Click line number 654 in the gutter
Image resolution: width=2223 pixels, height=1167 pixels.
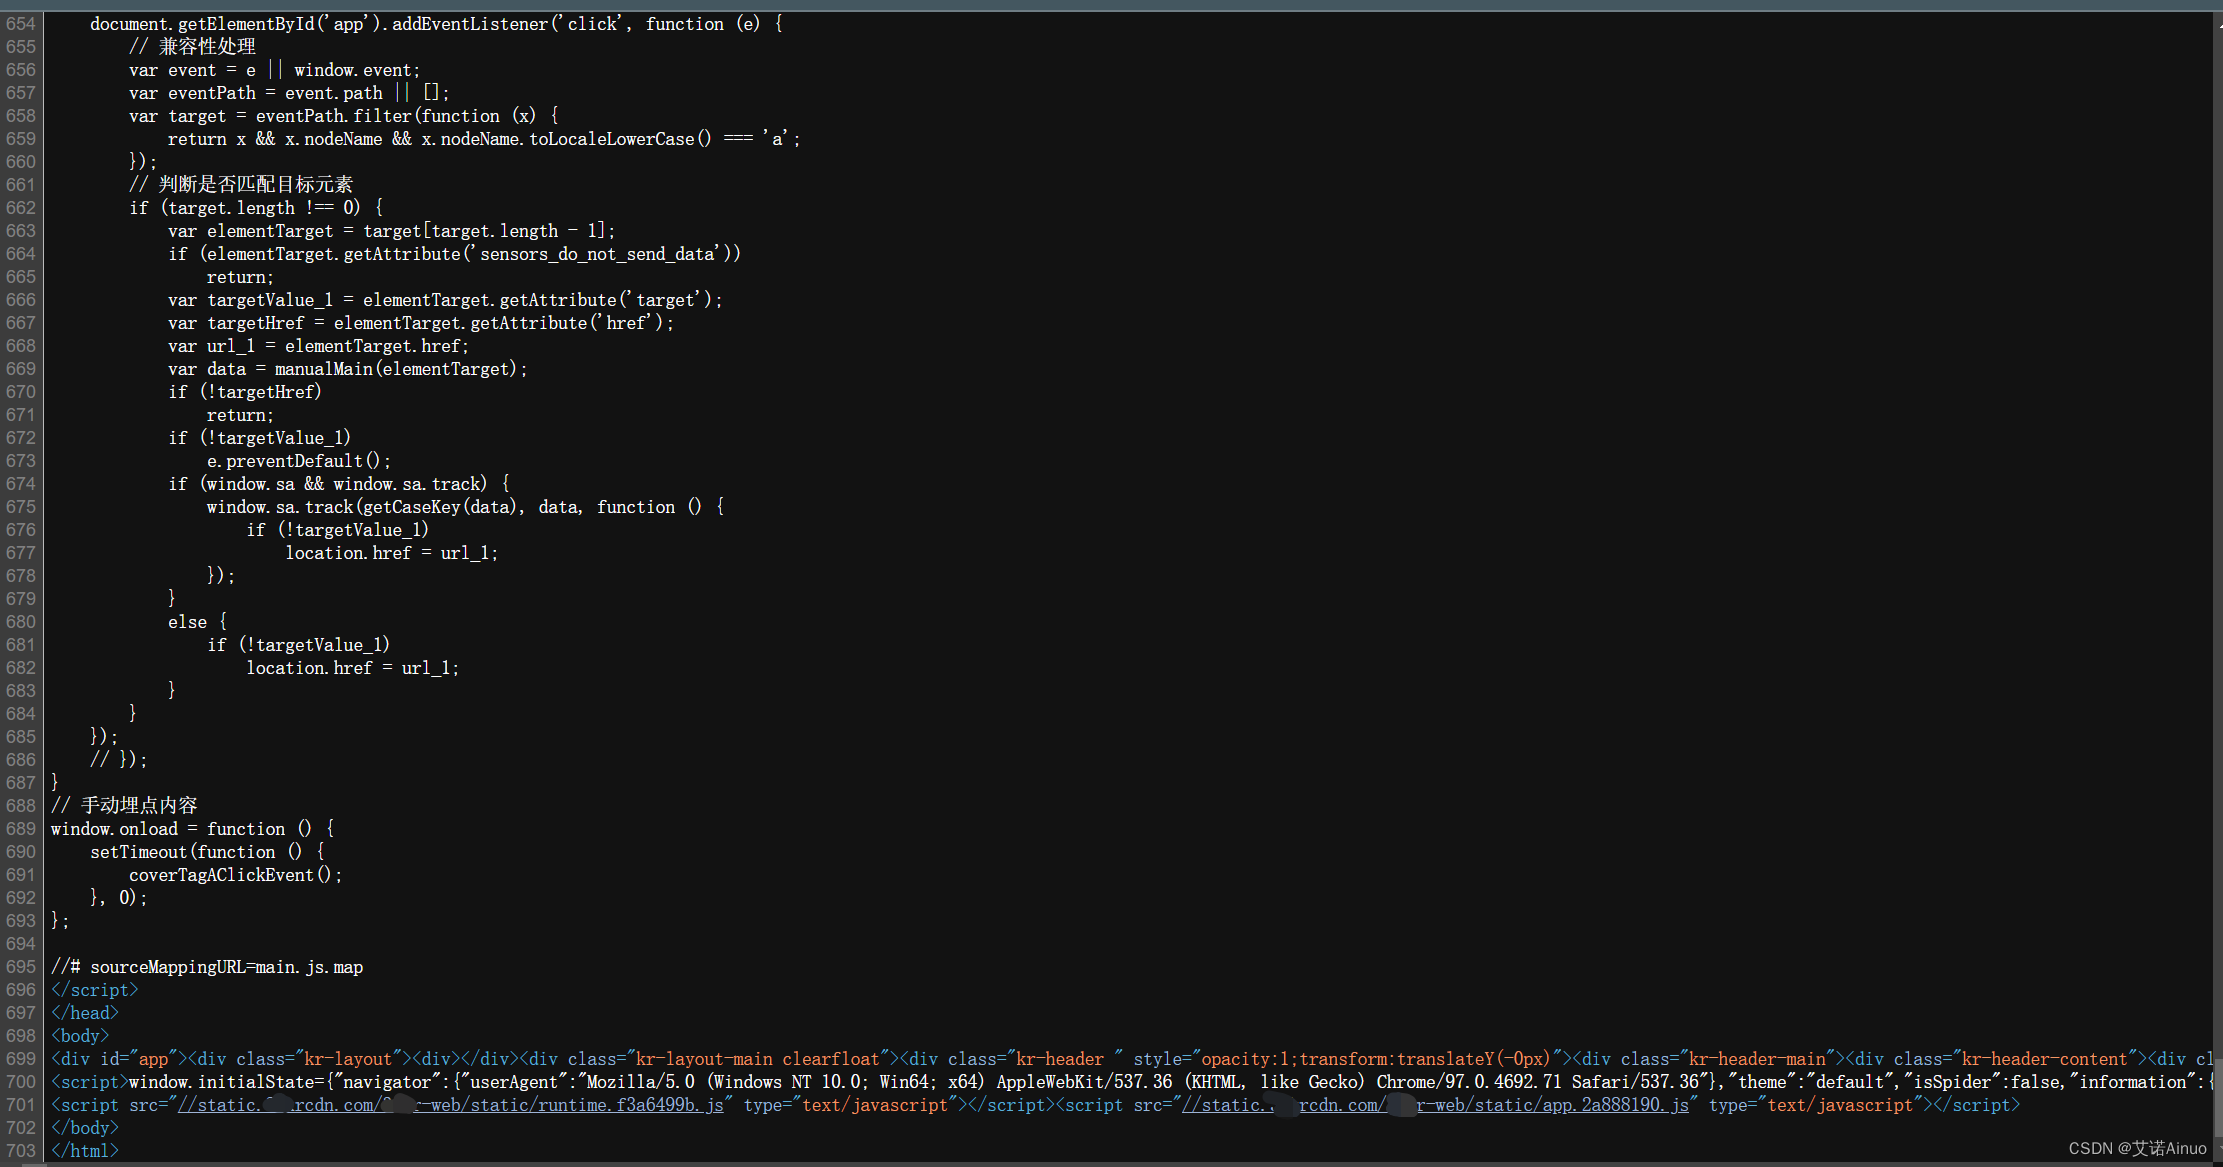coord(21,24)
